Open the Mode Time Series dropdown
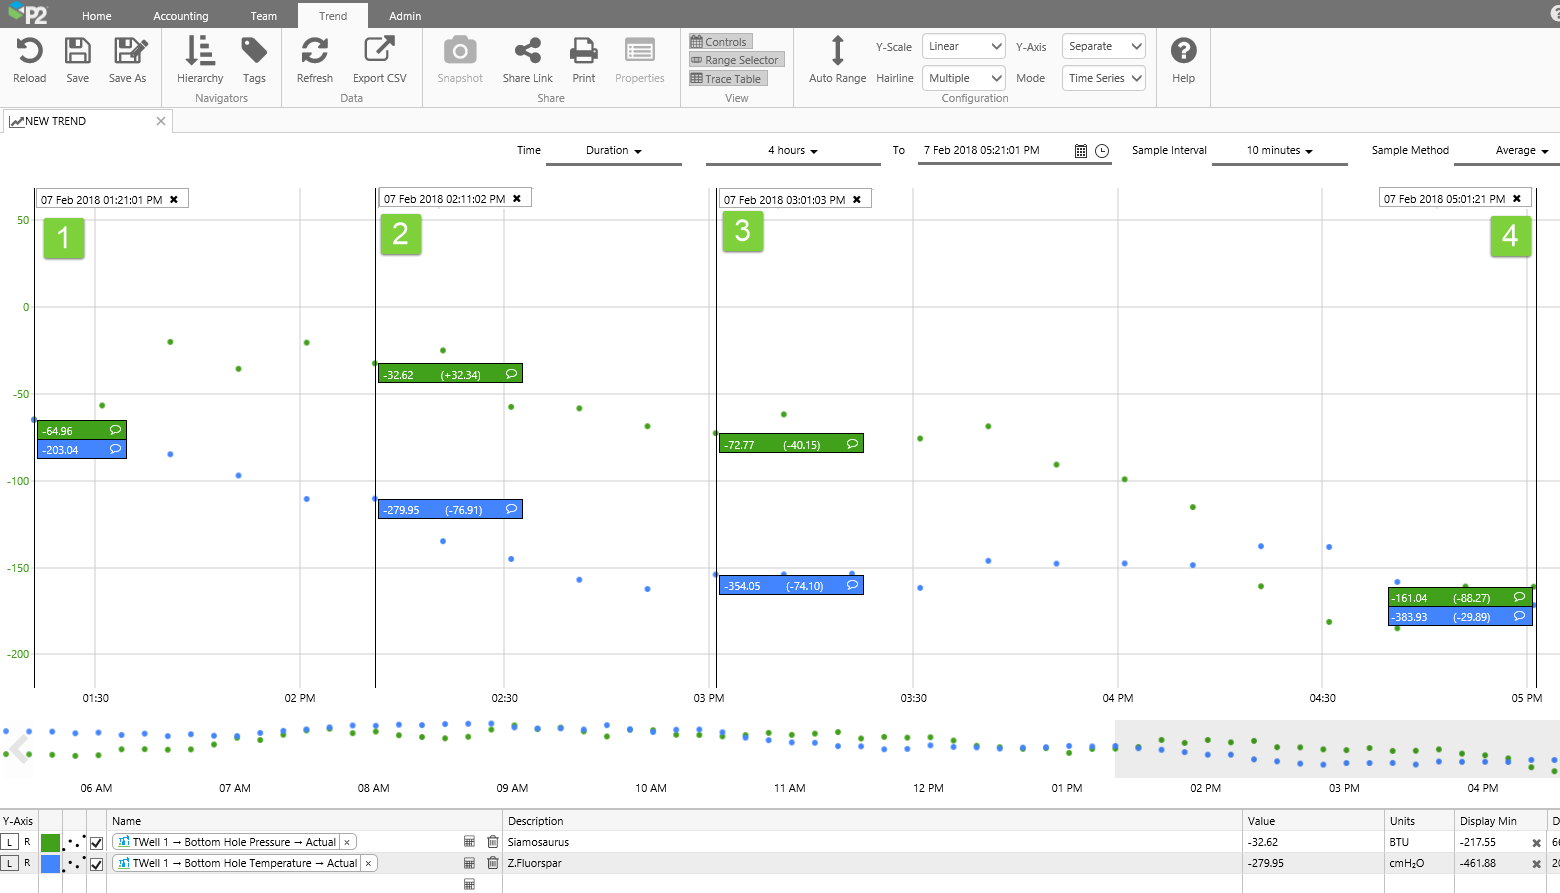Viewport: 1560px width, 893px height. (x=1104, y=79)
